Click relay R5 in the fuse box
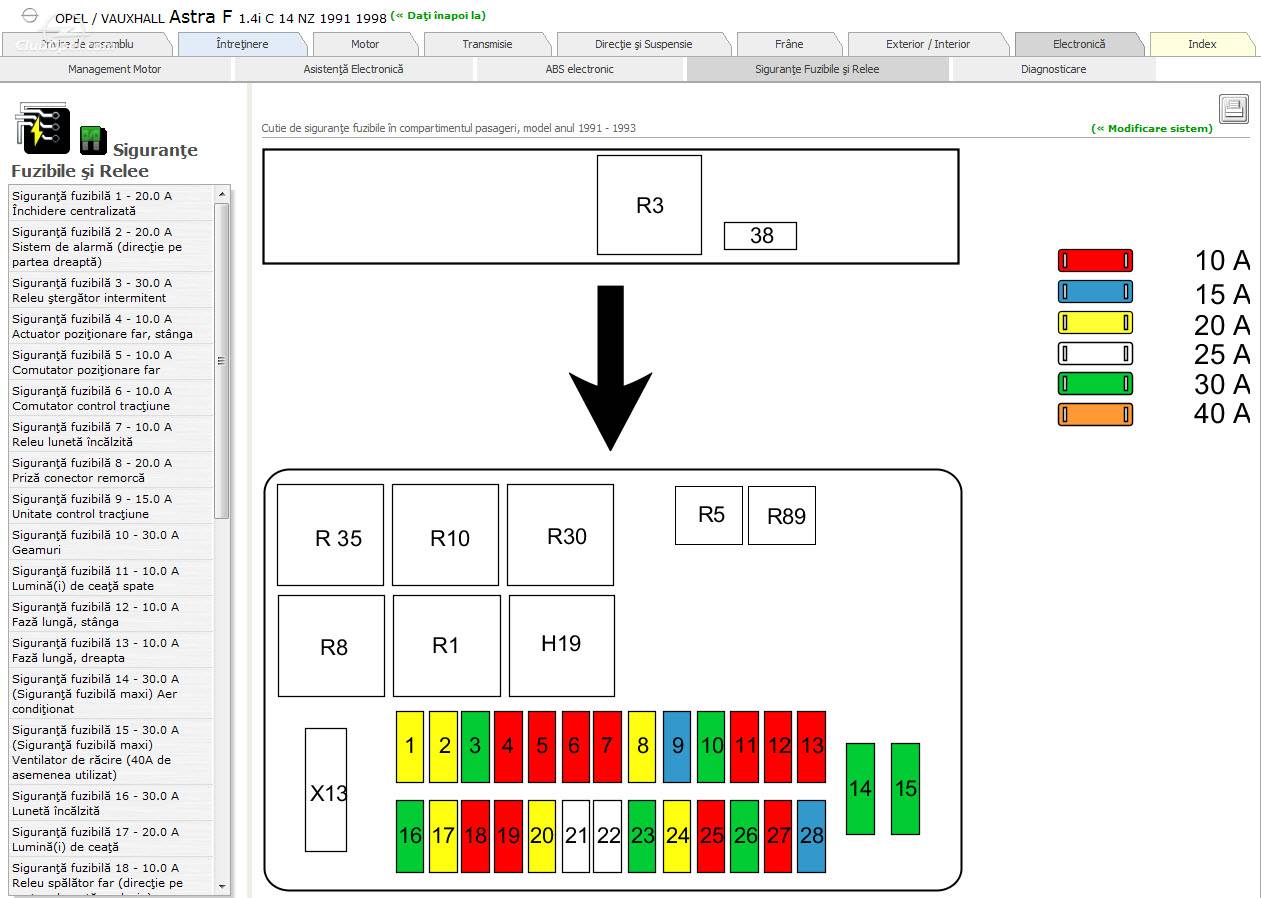 point(709,515)
